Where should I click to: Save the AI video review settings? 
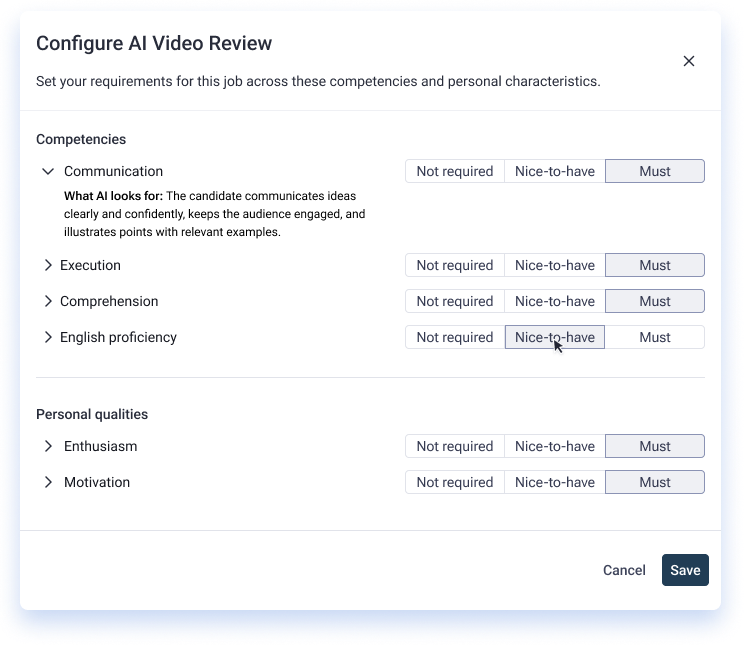click(685, 570)
